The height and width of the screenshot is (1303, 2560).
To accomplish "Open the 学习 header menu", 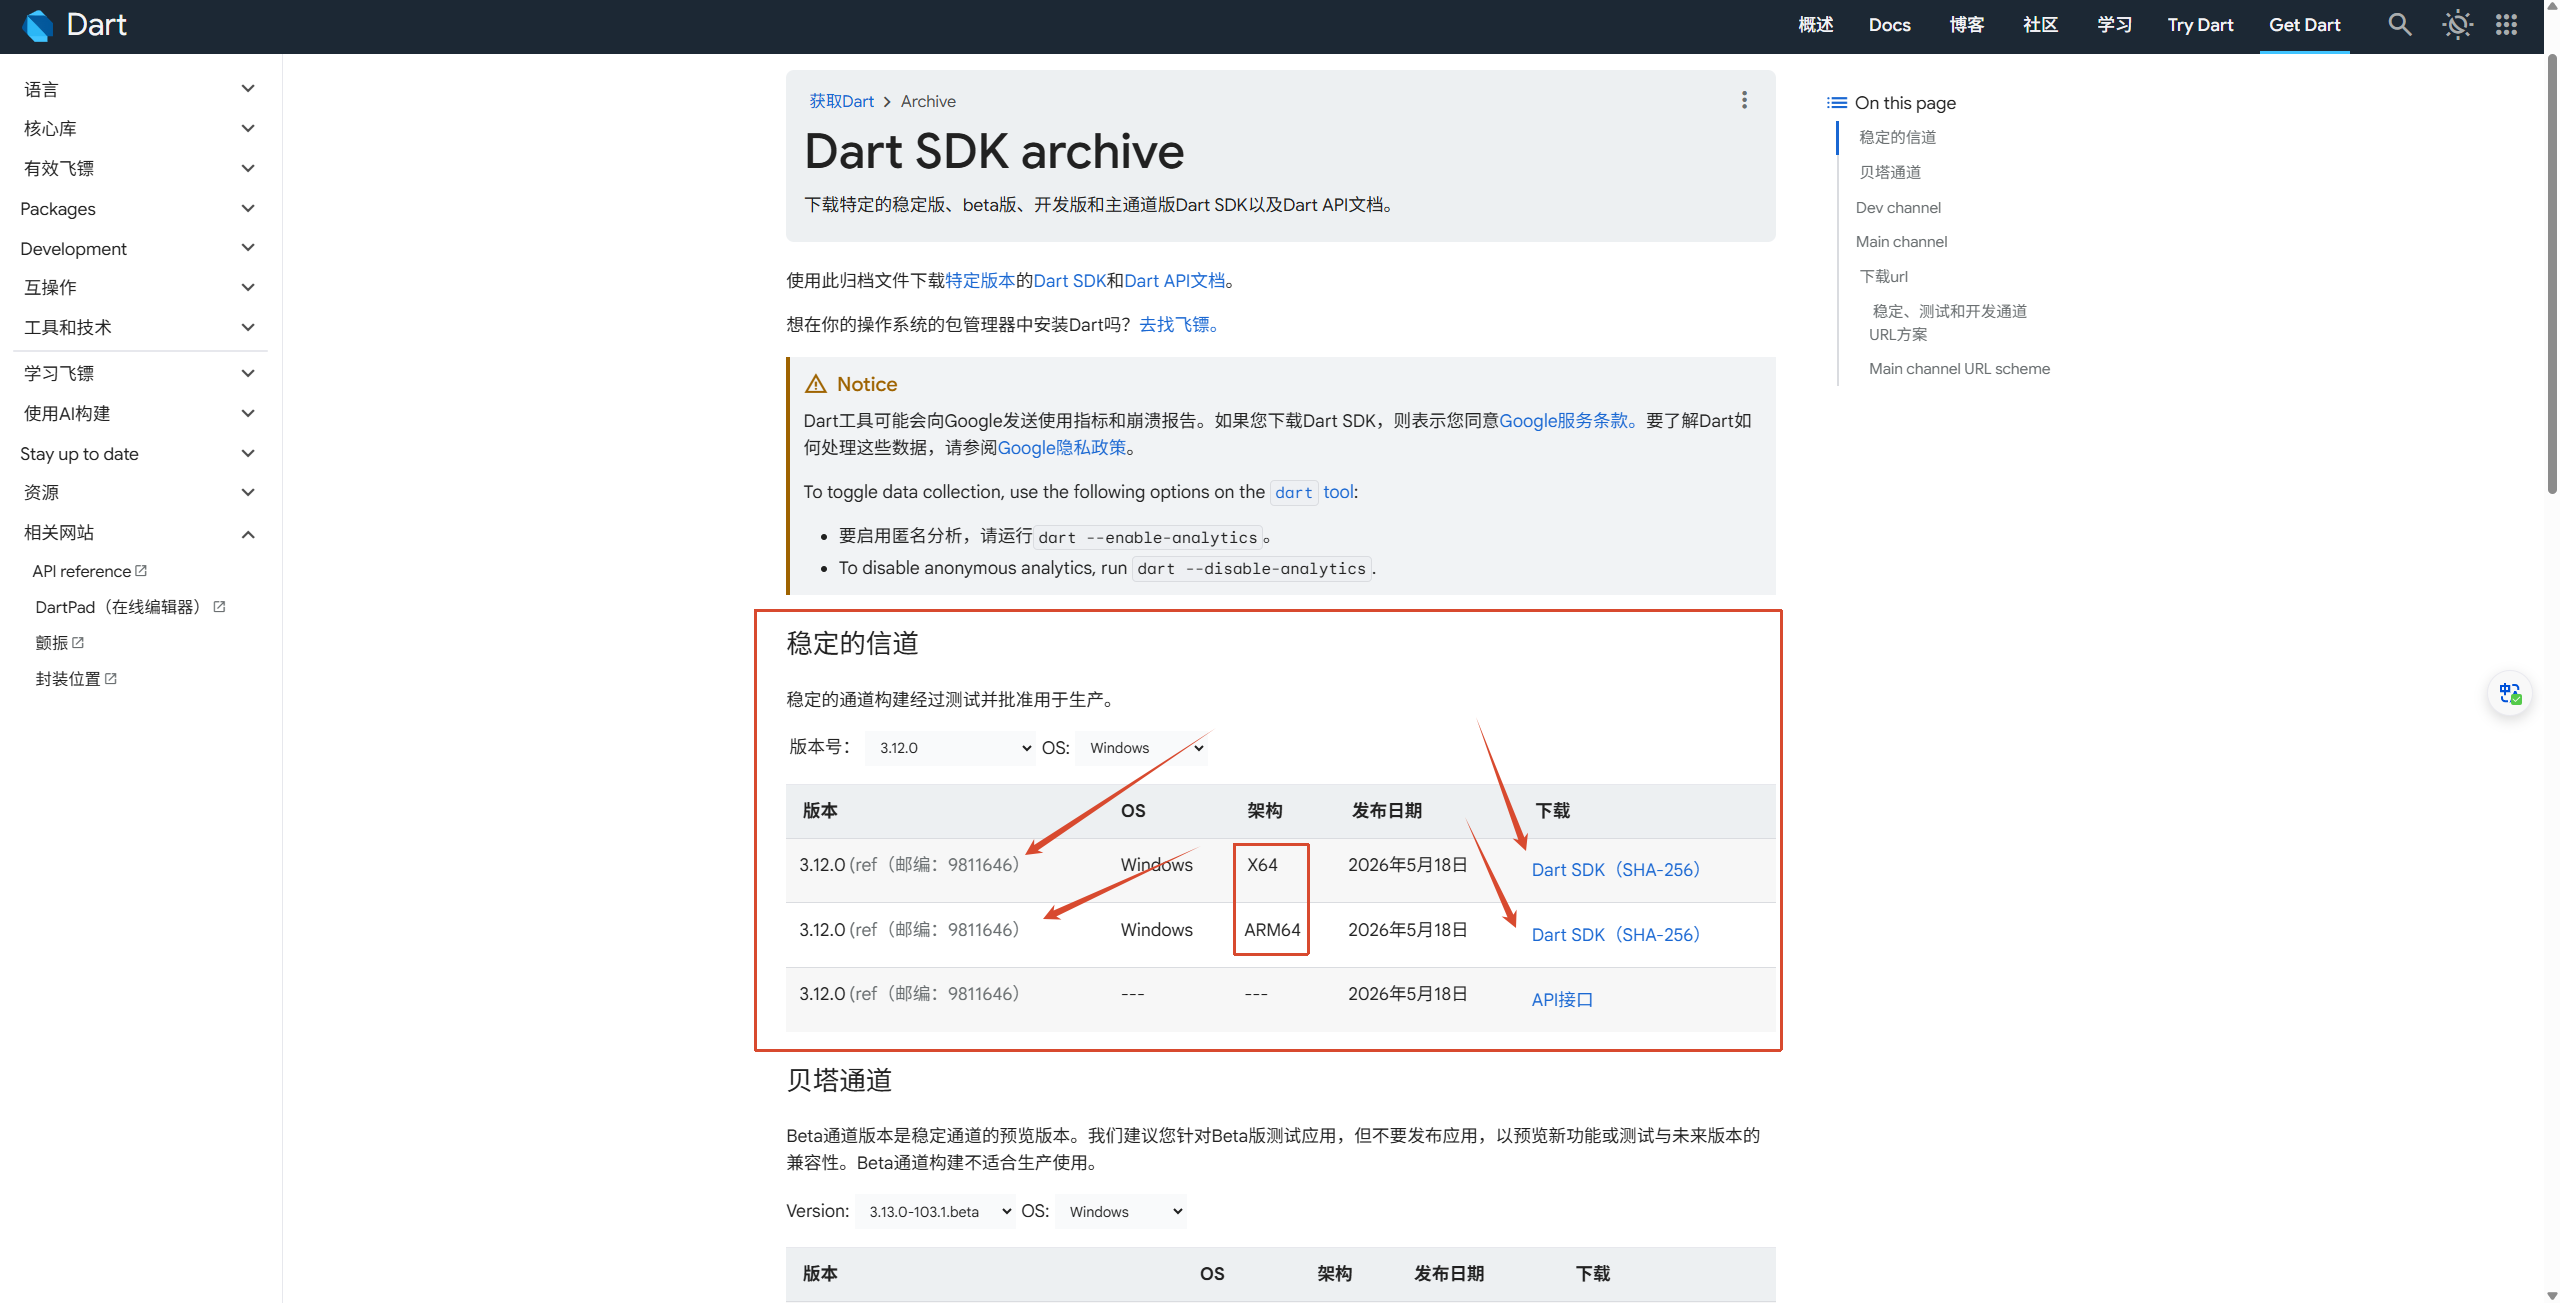I will (2115, 25).
